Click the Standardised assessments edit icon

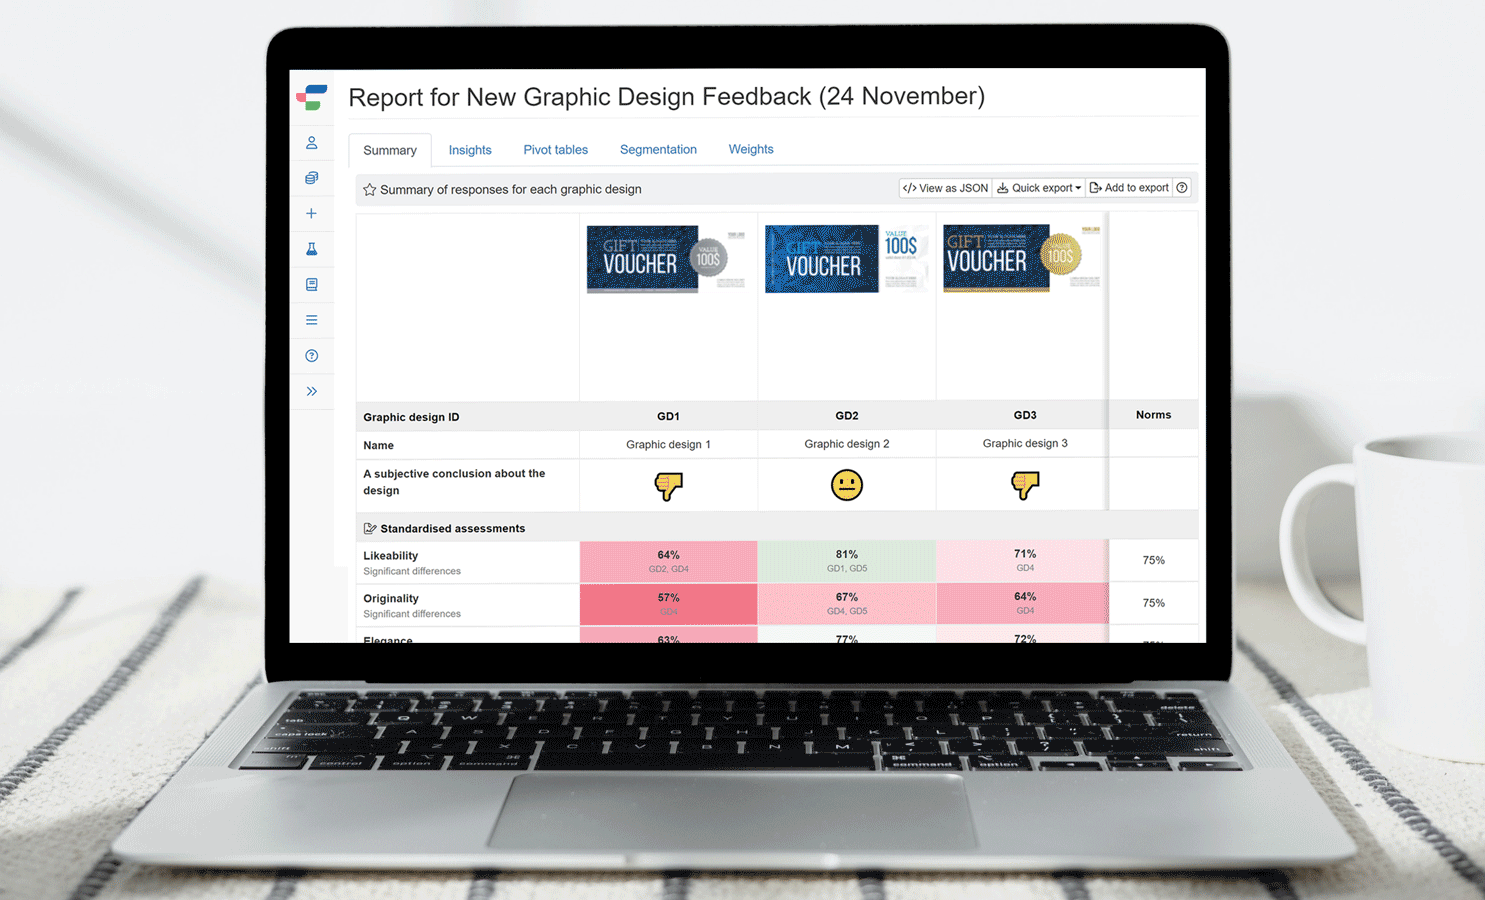pyautogui.click(x=370, y=528)
